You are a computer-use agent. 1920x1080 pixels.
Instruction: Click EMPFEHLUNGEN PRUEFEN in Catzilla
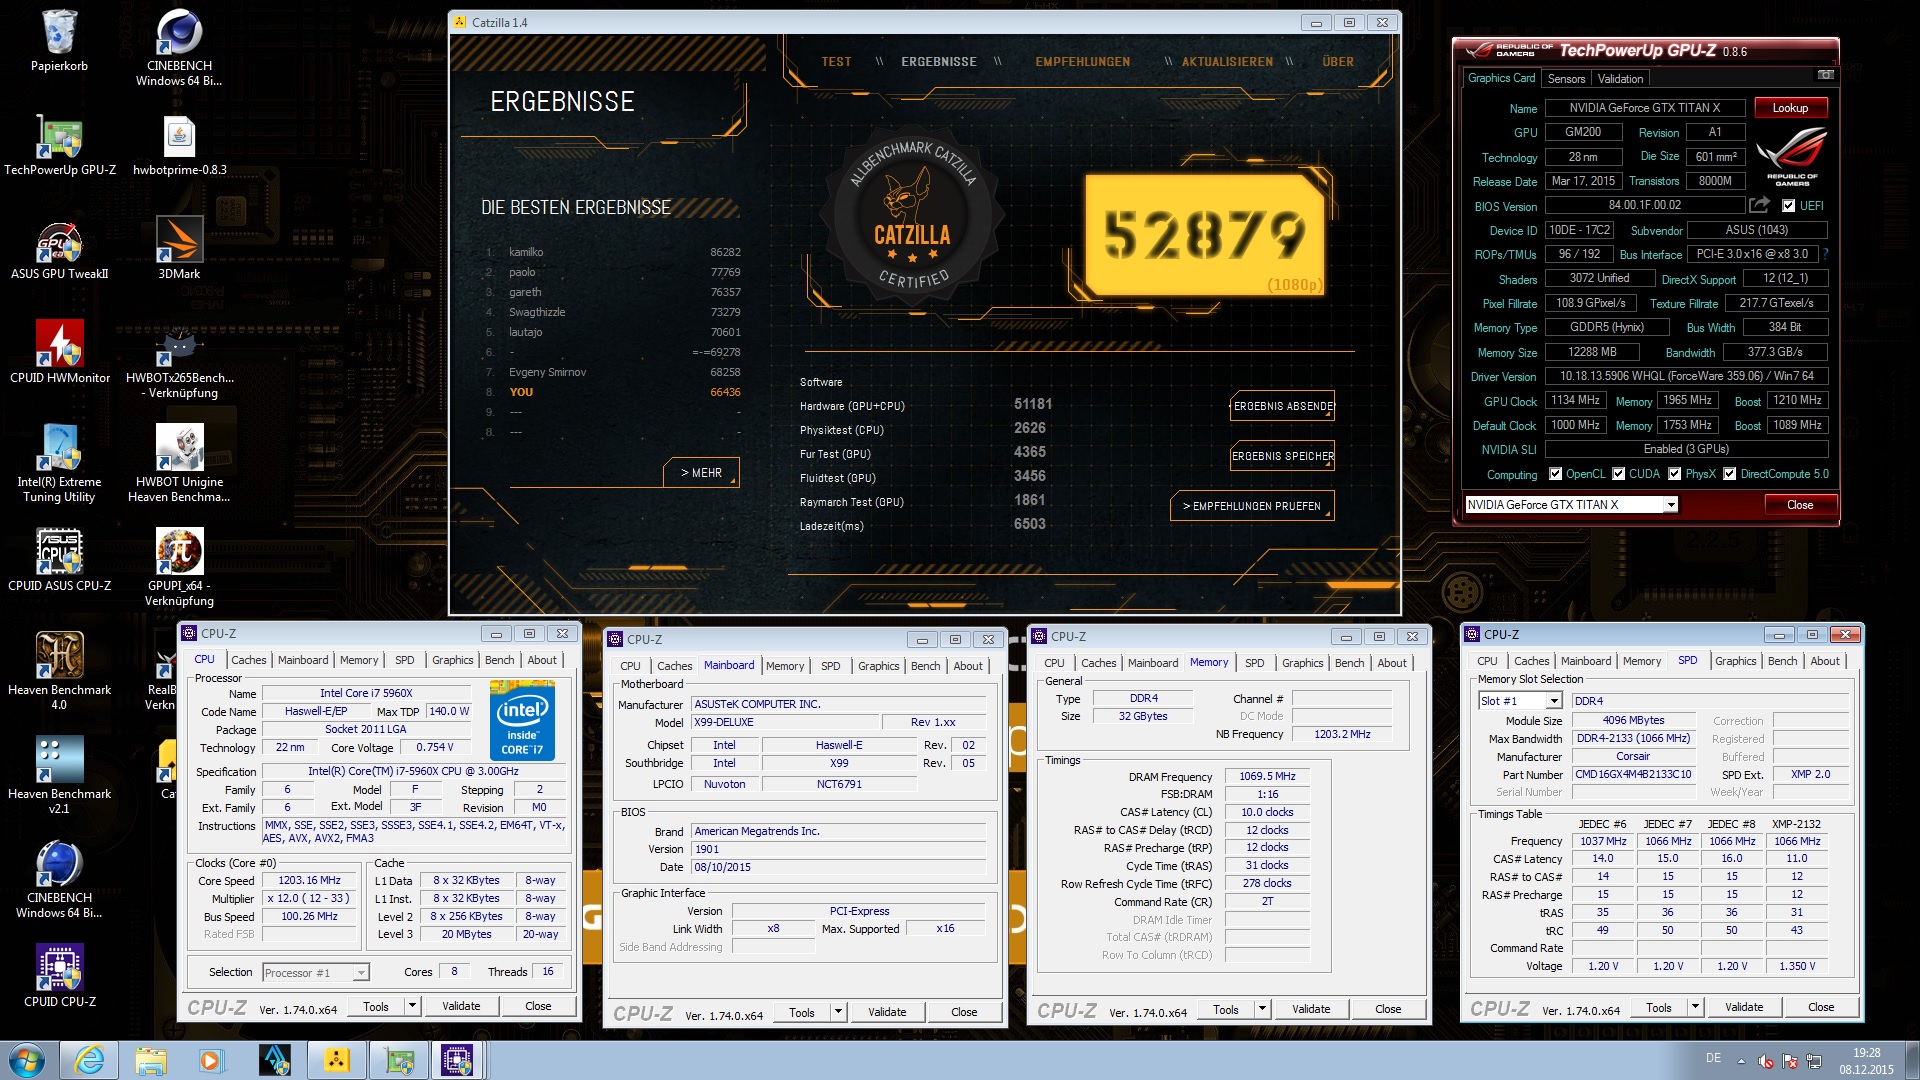point(1252,506)
